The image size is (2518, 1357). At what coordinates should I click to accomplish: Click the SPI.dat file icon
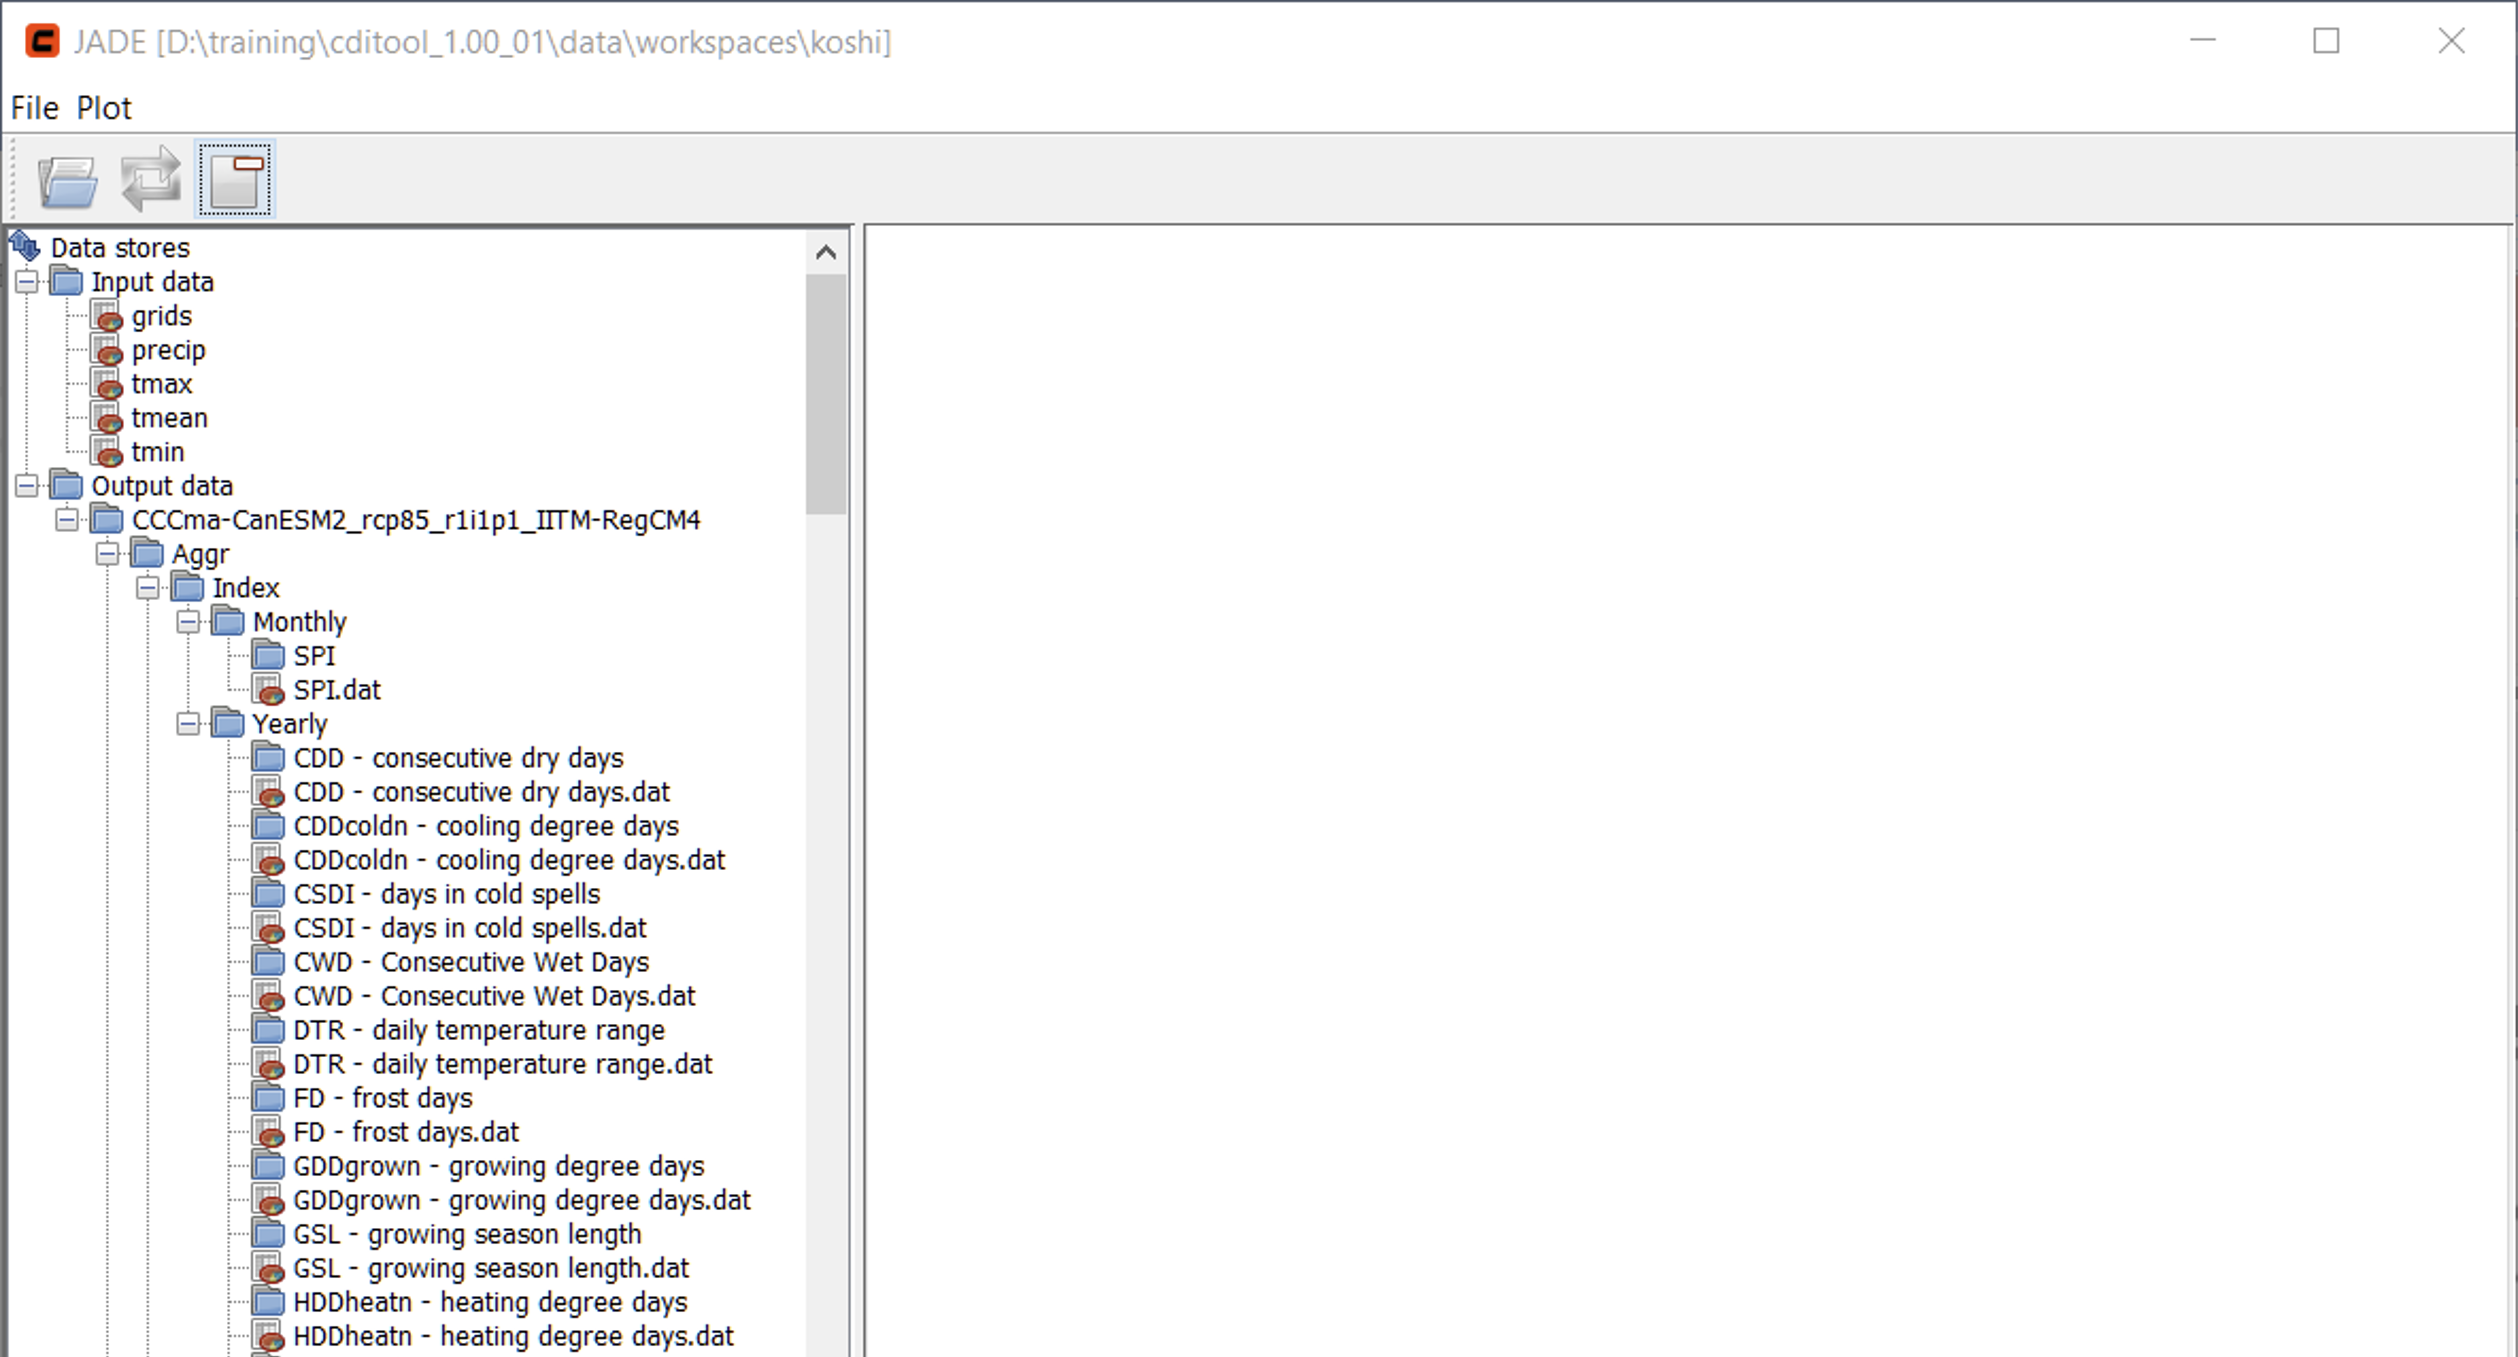pos(268,690)
